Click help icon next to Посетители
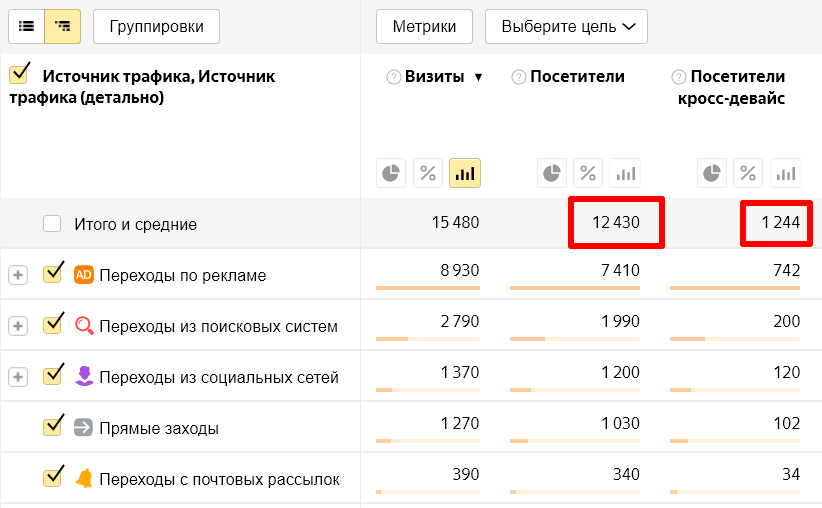Image resolution: width=822 pixels, height=508 pixels. click(x=519, y=77)
